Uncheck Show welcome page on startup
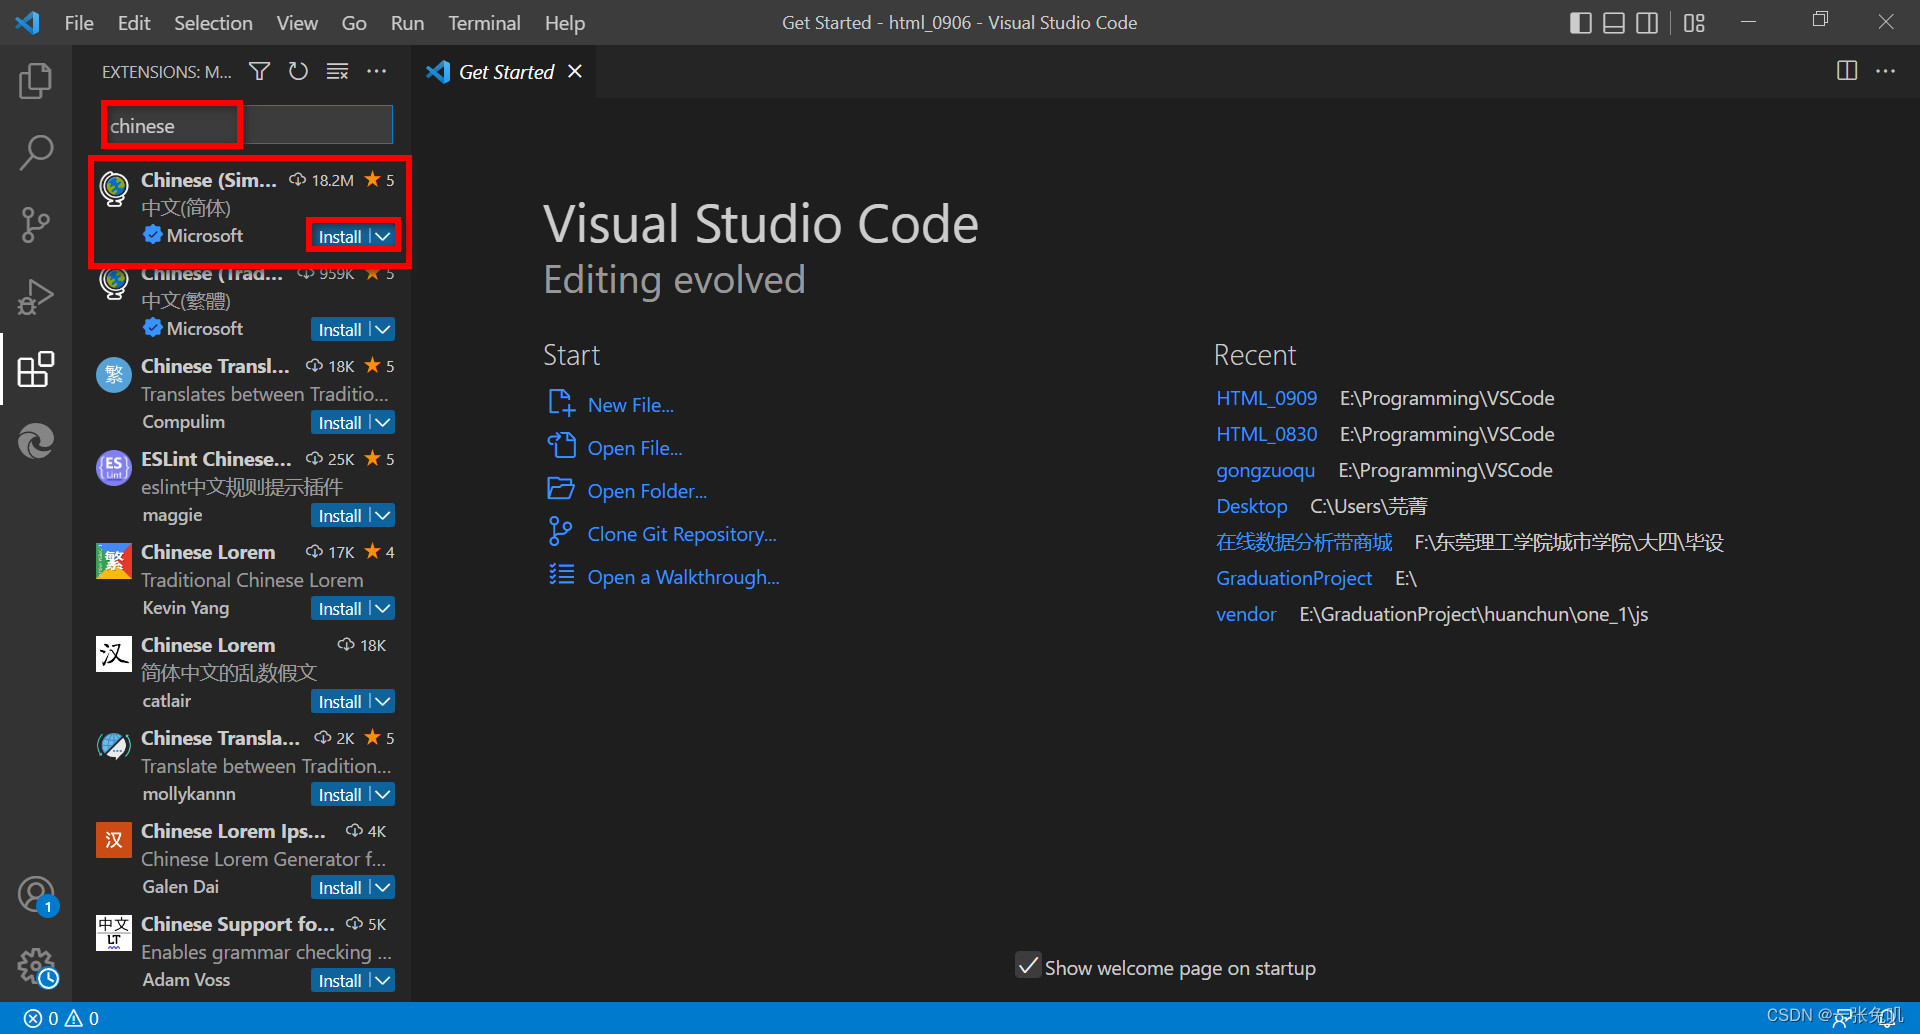This screenshot has width=1920, height=1034. tap(1028, 966)
